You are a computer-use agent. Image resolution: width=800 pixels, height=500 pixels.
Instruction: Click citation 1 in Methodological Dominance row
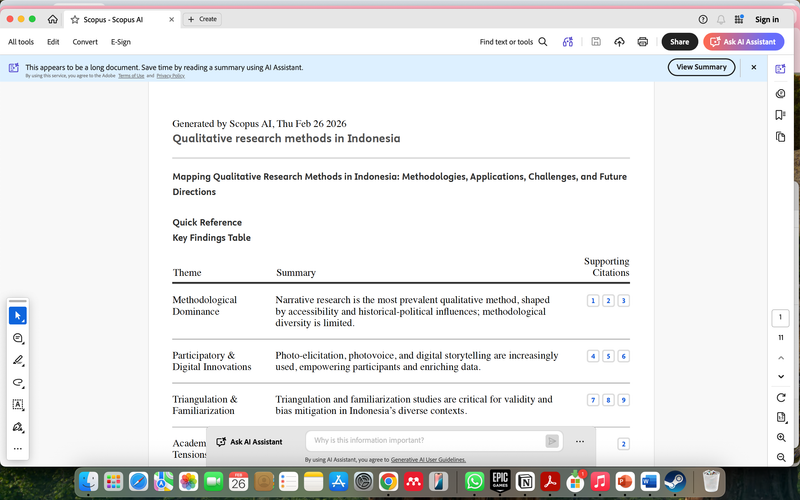point(593,301)
